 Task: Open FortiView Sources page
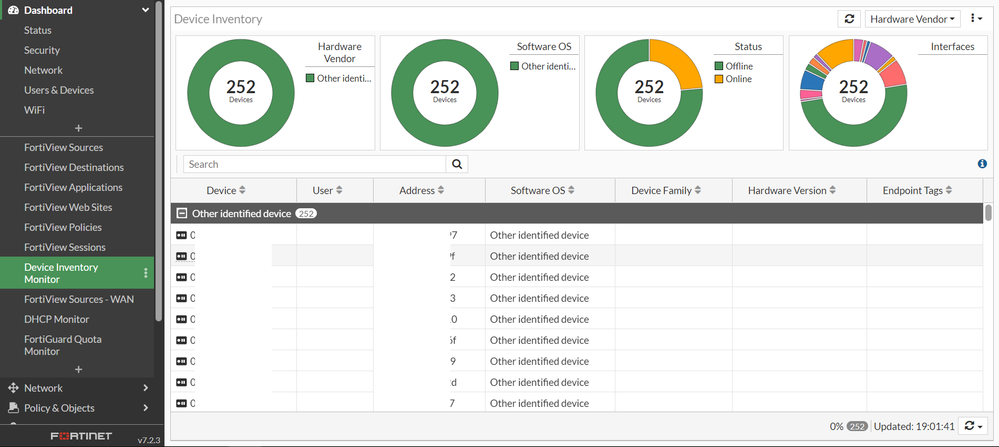tap(64, 148)
